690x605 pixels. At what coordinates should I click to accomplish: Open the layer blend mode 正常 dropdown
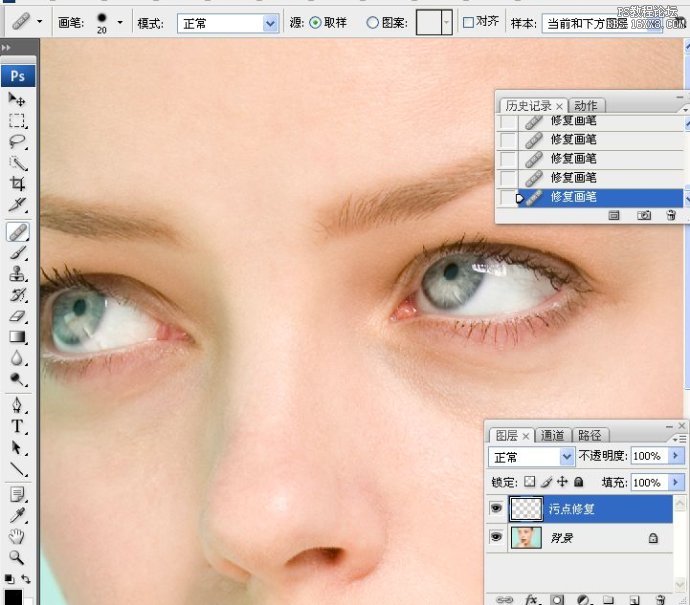531,457
